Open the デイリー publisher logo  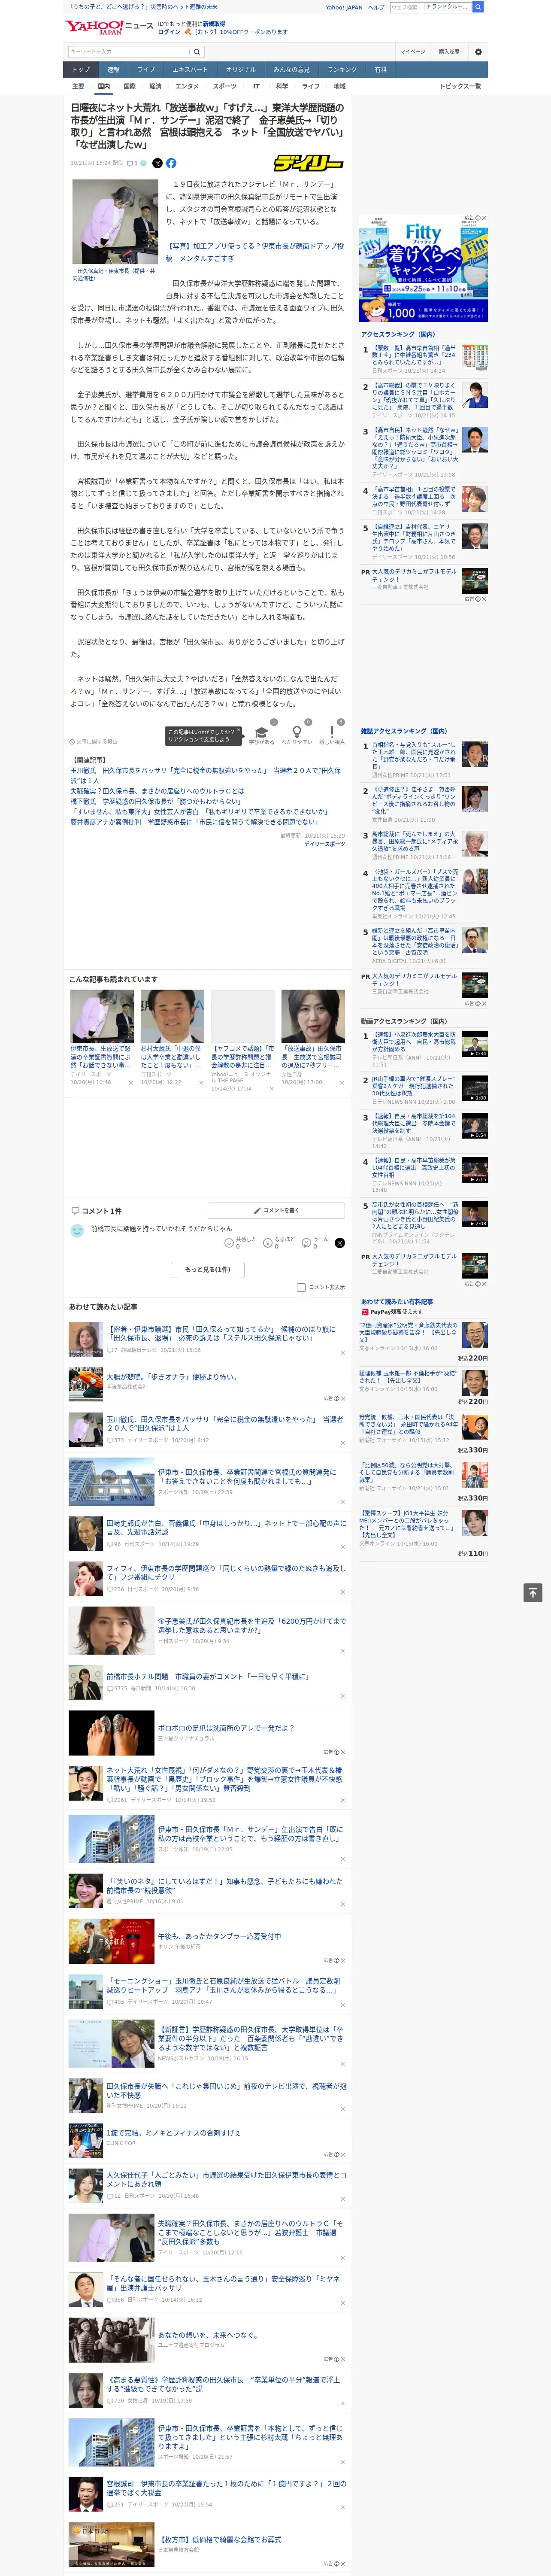[x=309, y=163]
